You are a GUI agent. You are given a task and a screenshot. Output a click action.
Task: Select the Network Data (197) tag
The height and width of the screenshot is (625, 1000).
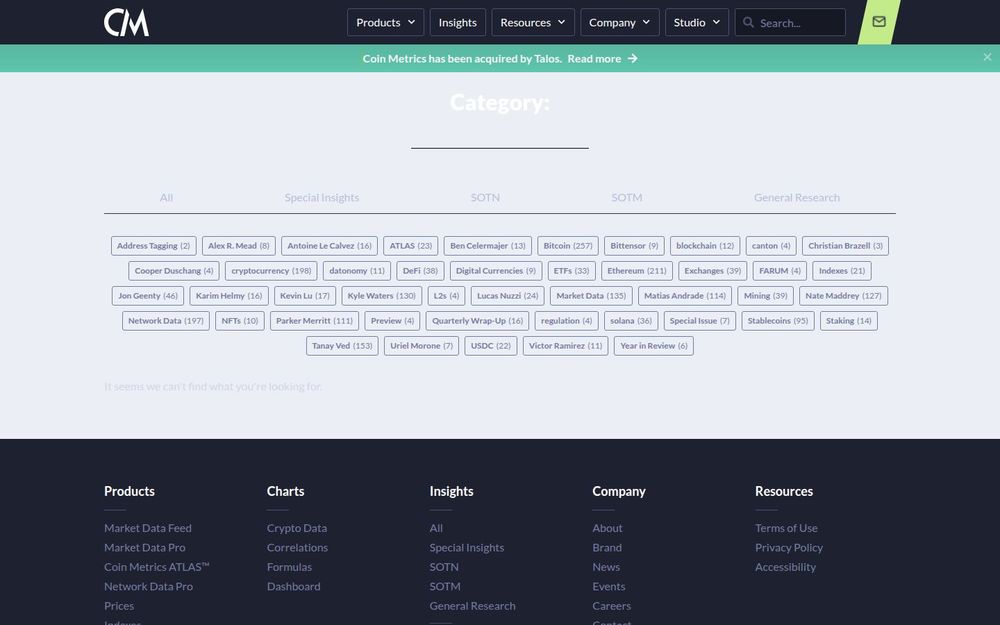[x=166, y=321]
